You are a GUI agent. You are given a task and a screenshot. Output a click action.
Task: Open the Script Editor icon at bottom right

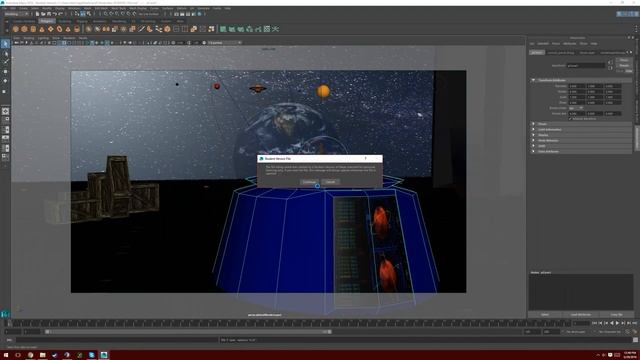click(x=635, y=340)
